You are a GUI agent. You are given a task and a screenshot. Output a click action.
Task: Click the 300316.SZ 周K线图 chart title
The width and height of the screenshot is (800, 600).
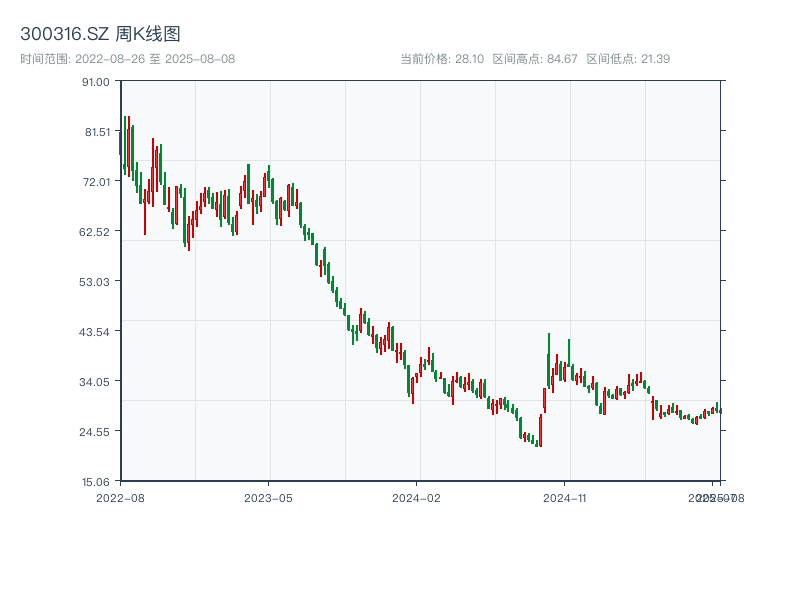[100, 34]
